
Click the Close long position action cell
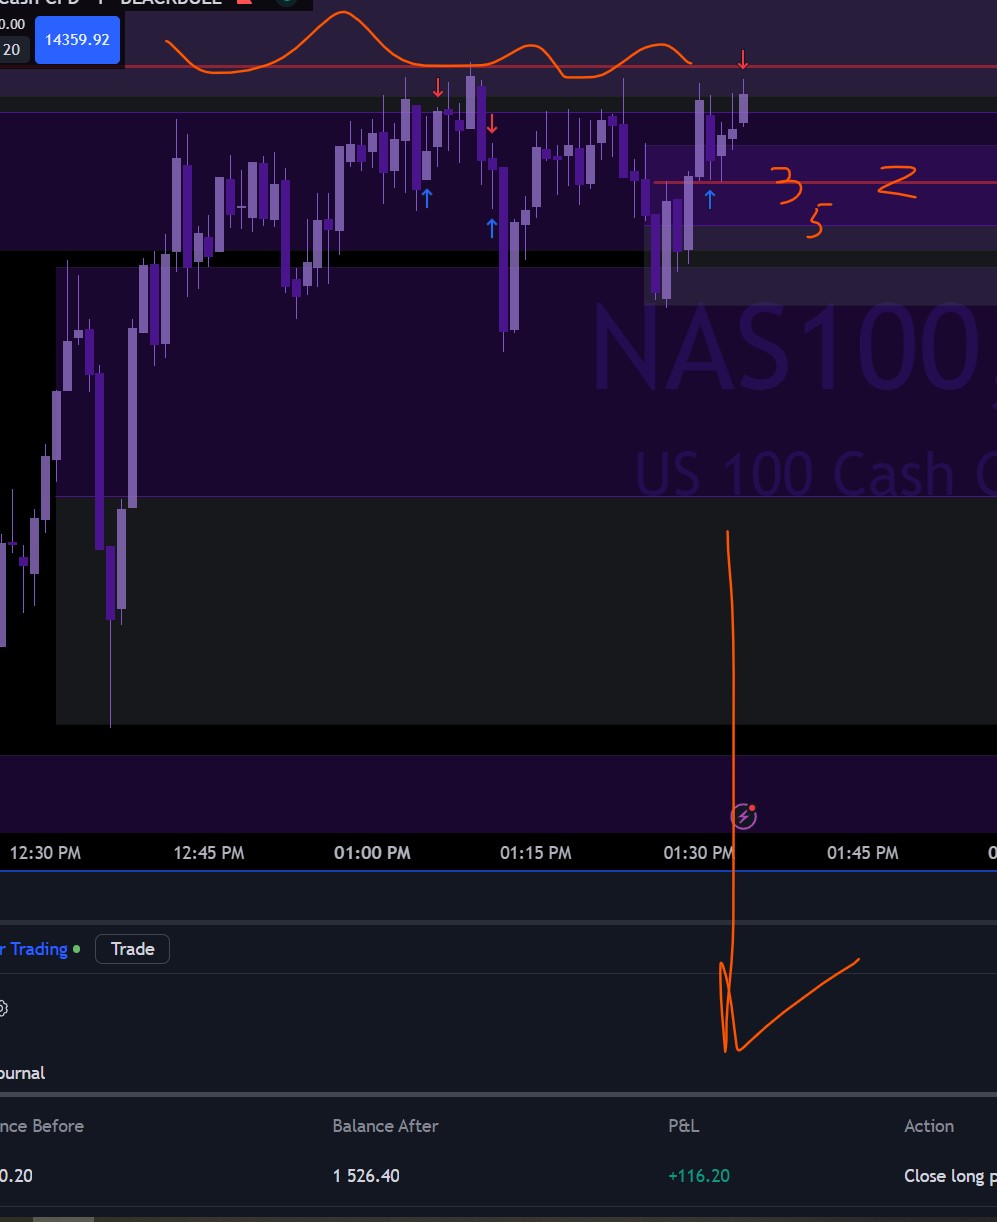(x=950, y=1176)
